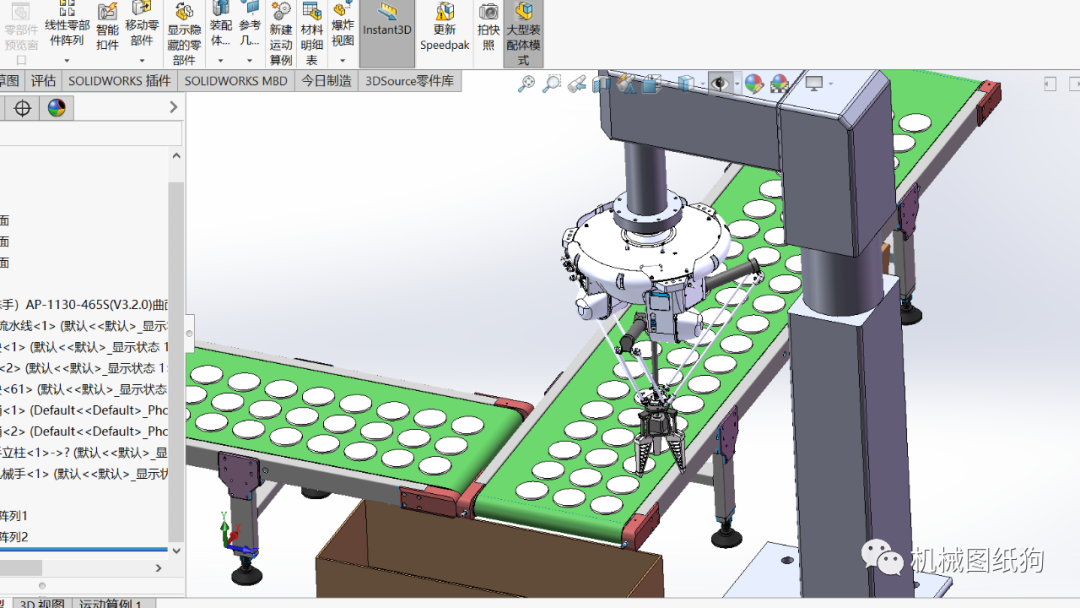Switch to the 评估 (Evaluate) tab
This screenshot has height=608, width=1080.
pyautogui.click(x=43, y=81)
